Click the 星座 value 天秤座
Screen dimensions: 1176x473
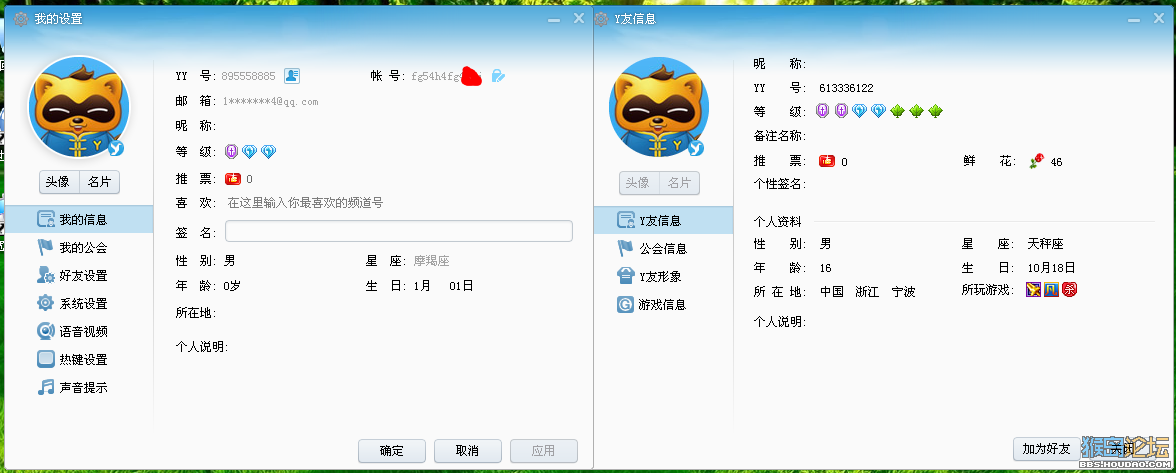(x=1046, y=244)
